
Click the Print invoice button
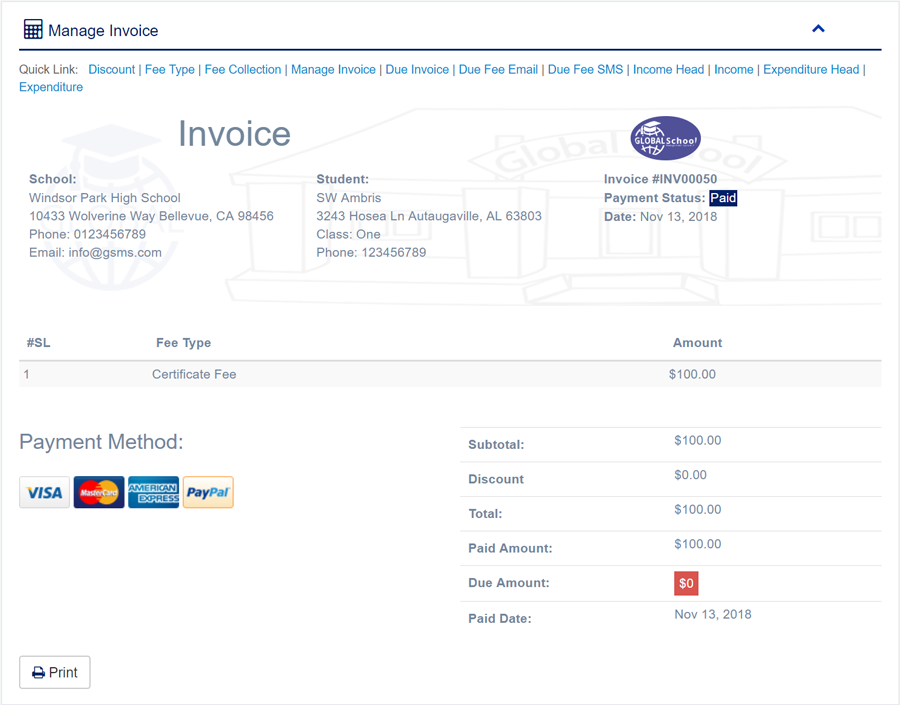pyautogui.click(x=55, y=672)
